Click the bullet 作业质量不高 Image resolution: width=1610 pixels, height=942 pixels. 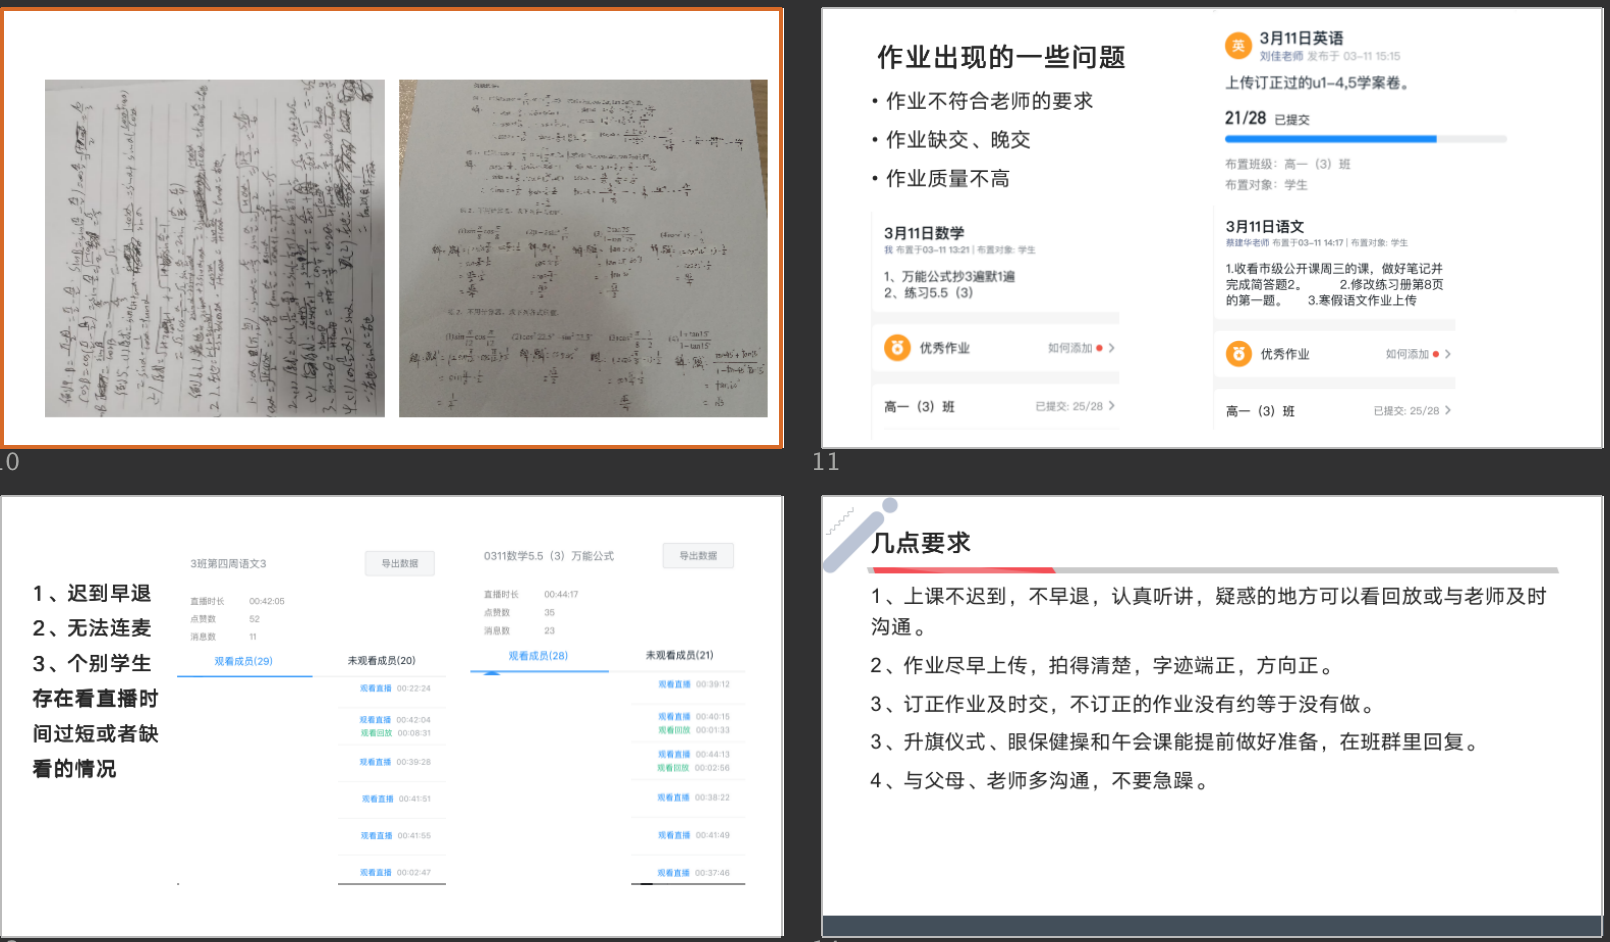(x=947, y=179)
